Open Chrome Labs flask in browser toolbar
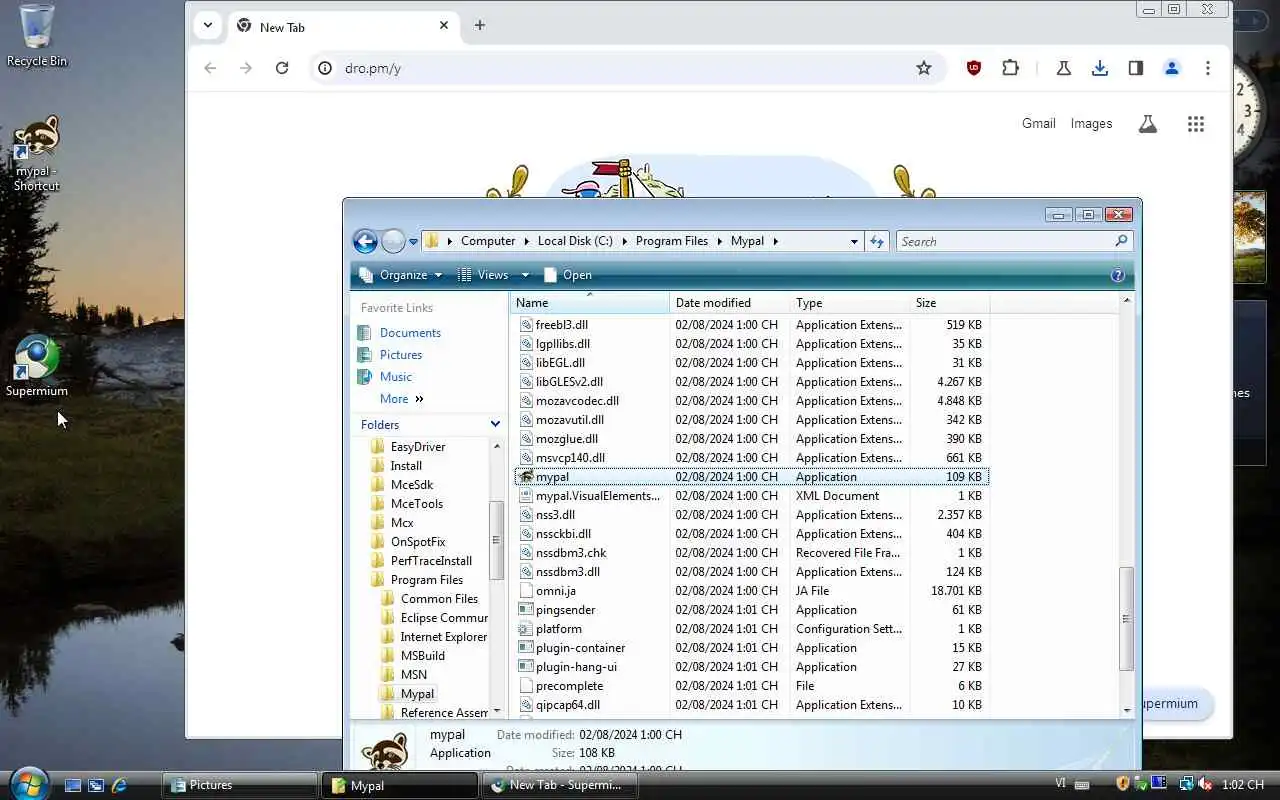The width and height of the screenshot is (1280, 800). point(1064,68)
